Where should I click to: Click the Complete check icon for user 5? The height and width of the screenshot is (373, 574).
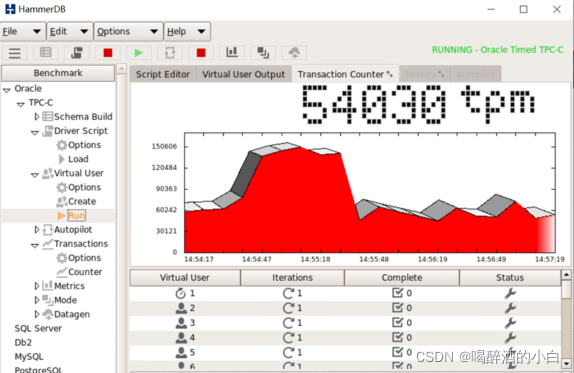tap(398, 352)
